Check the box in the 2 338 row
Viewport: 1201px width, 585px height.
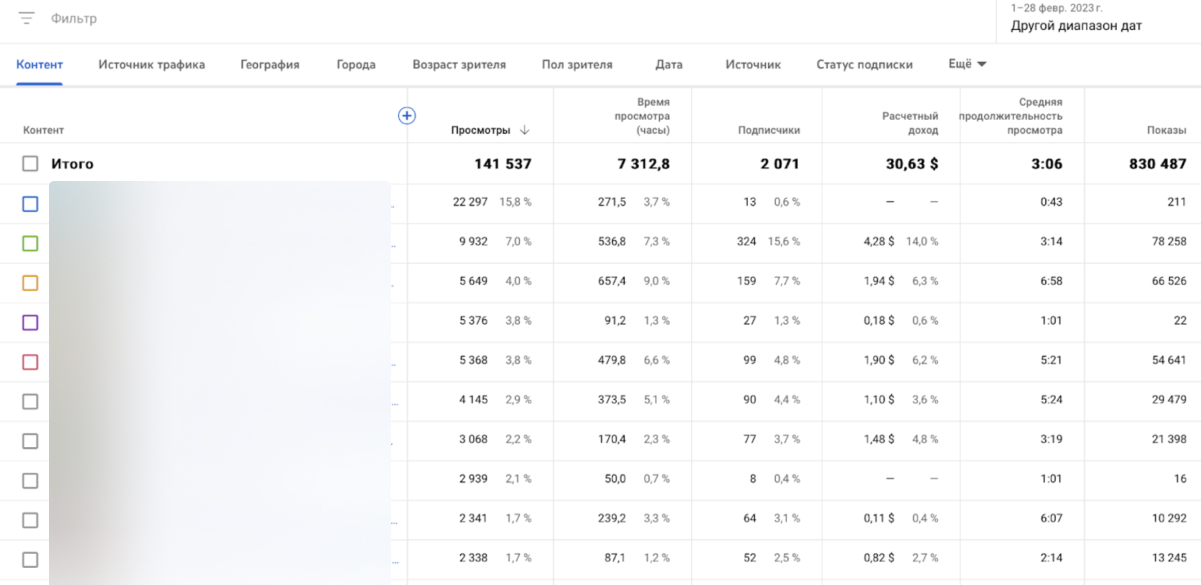point(30,559)
